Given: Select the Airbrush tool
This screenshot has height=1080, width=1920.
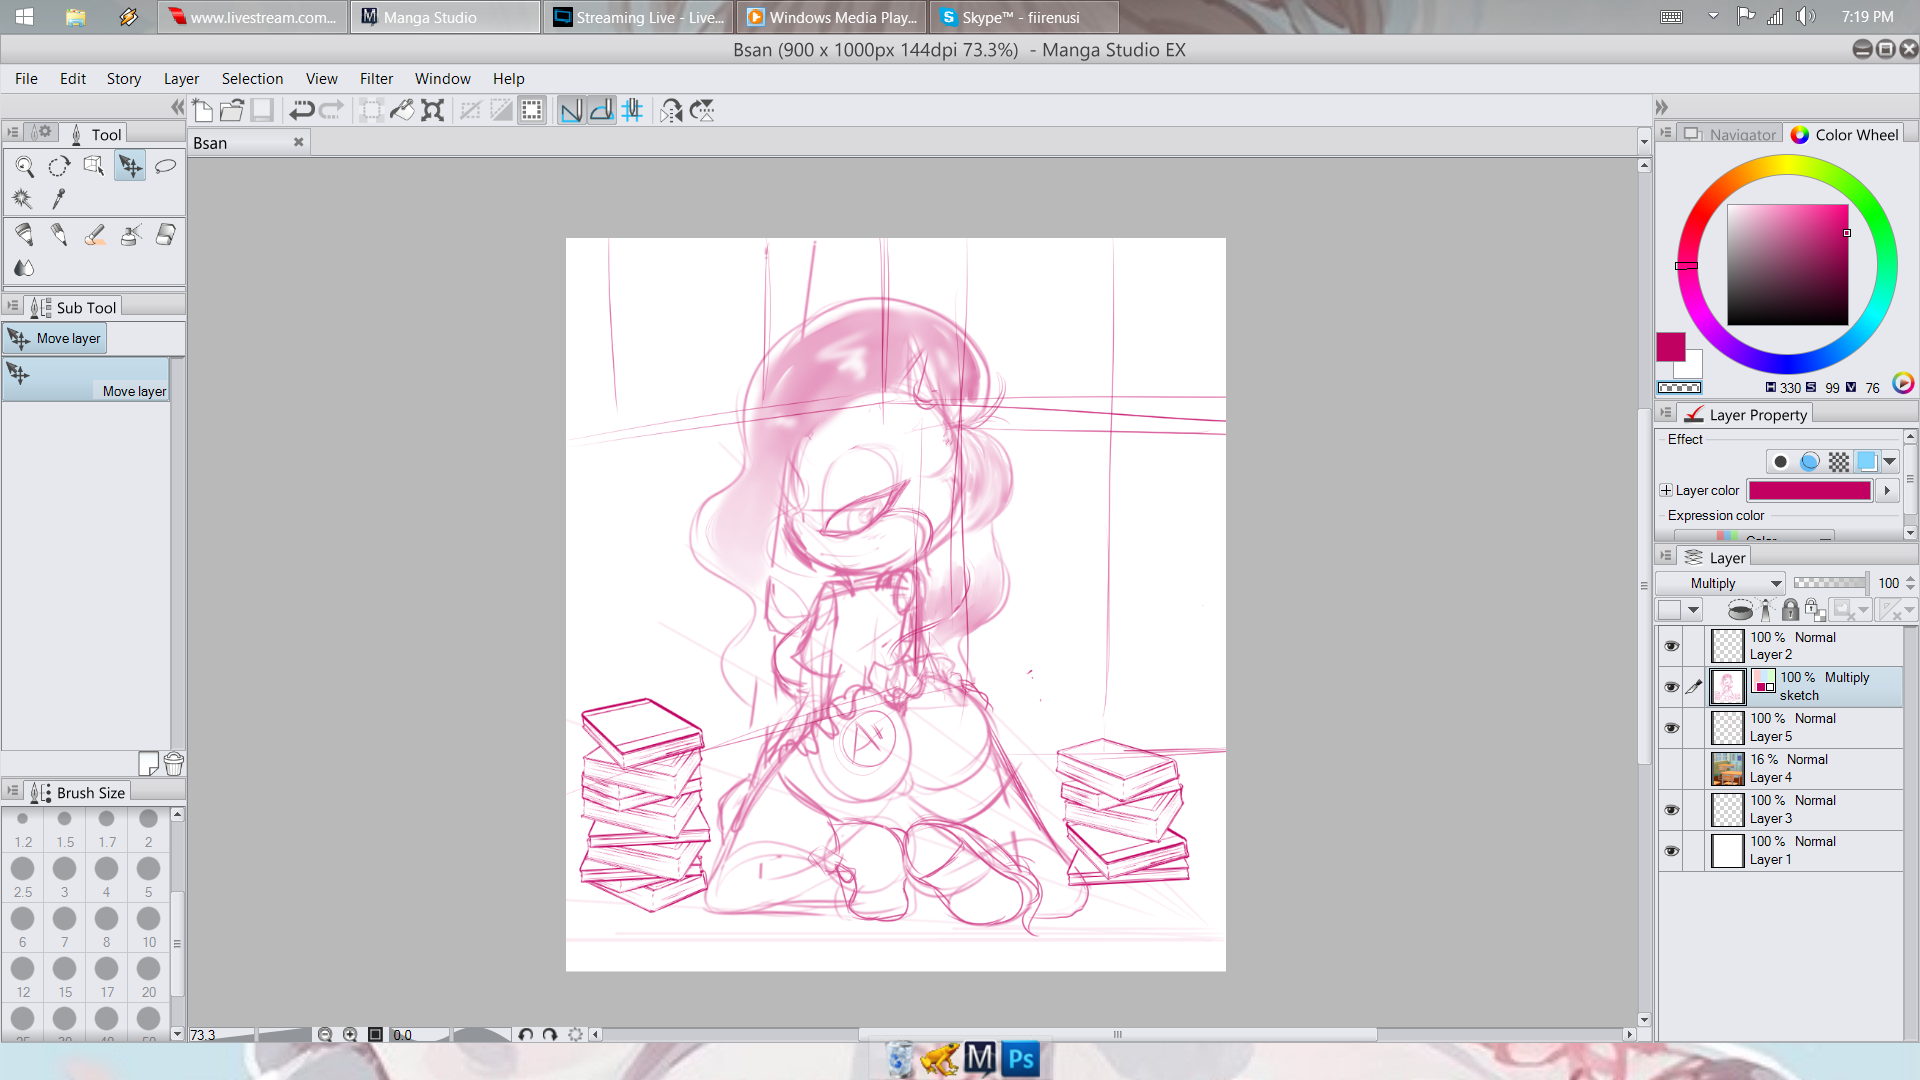Looking at the screenshot, I should [130, 235].
